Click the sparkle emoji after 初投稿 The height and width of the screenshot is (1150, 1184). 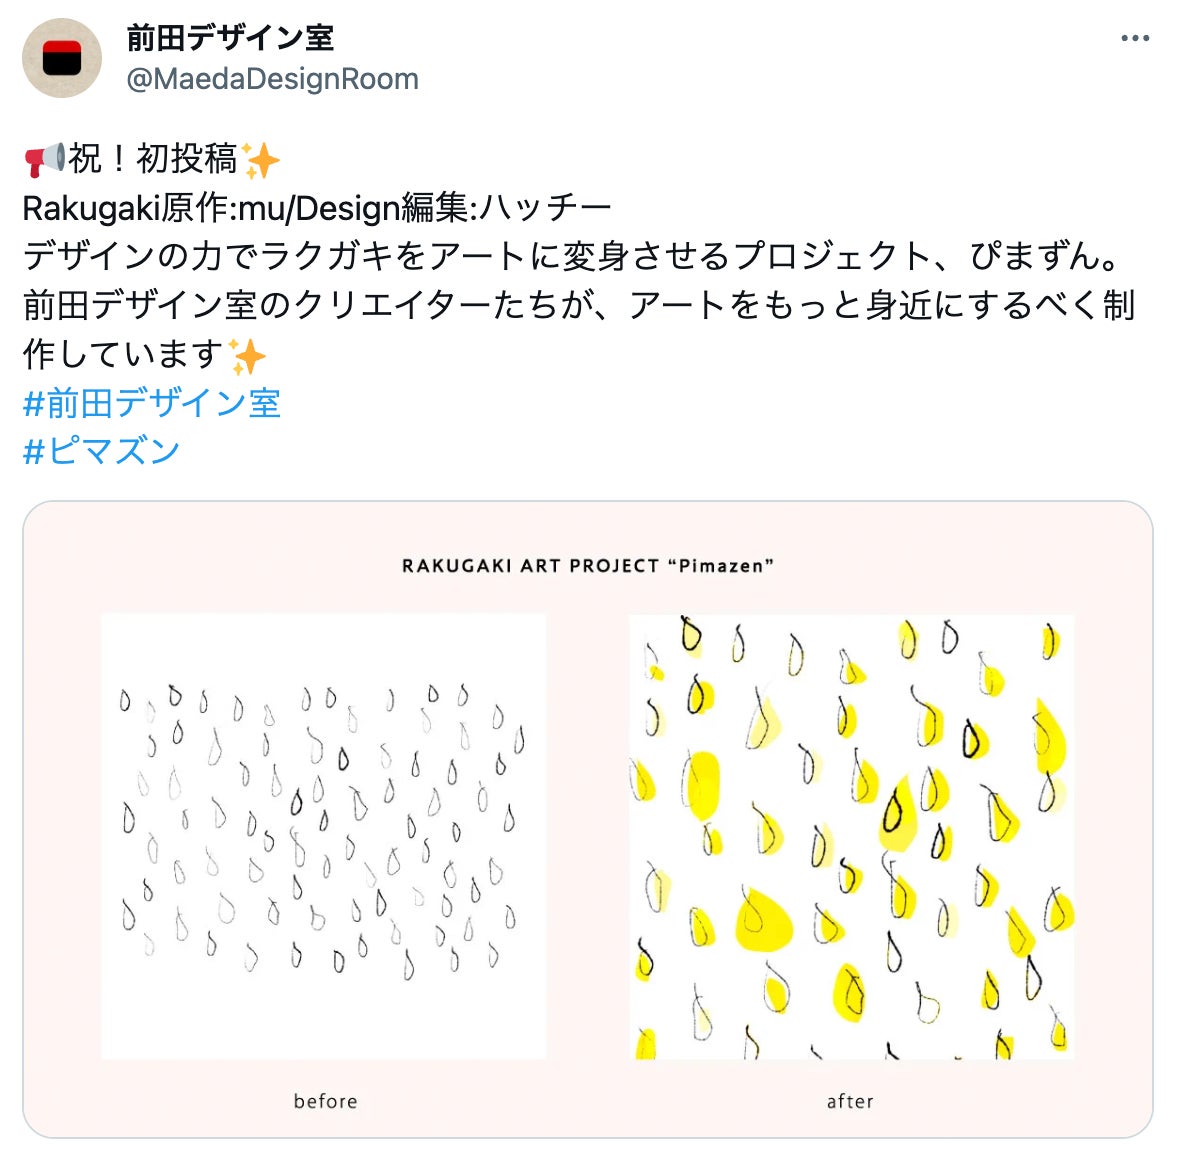pyautogui.click(x=261, y=159)
